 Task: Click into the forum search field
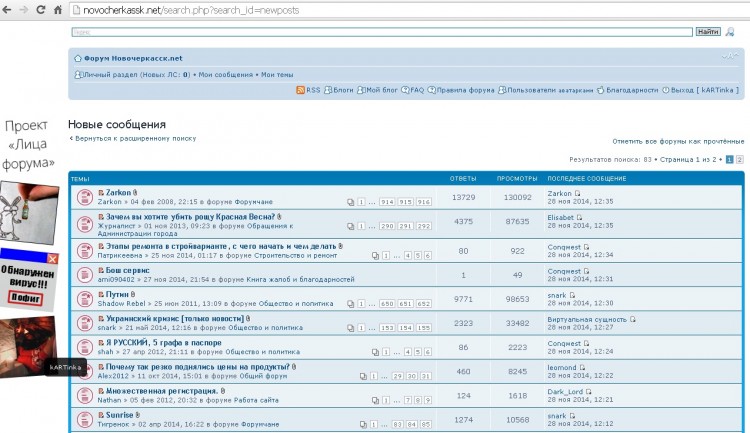click(382, 32)
